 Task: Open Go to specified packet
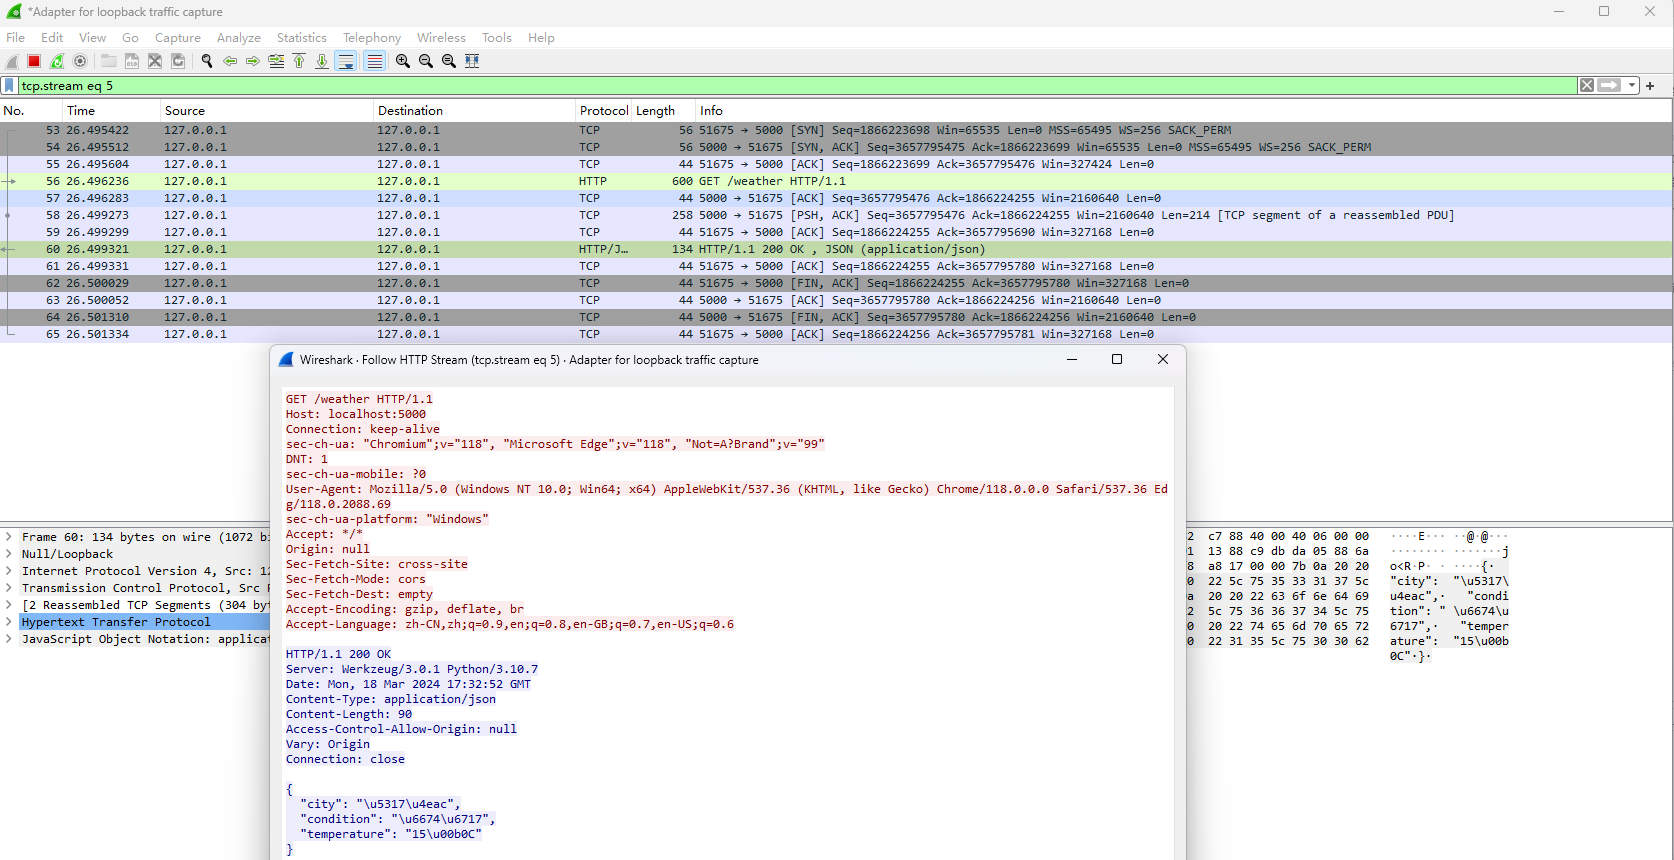[276, 61]
